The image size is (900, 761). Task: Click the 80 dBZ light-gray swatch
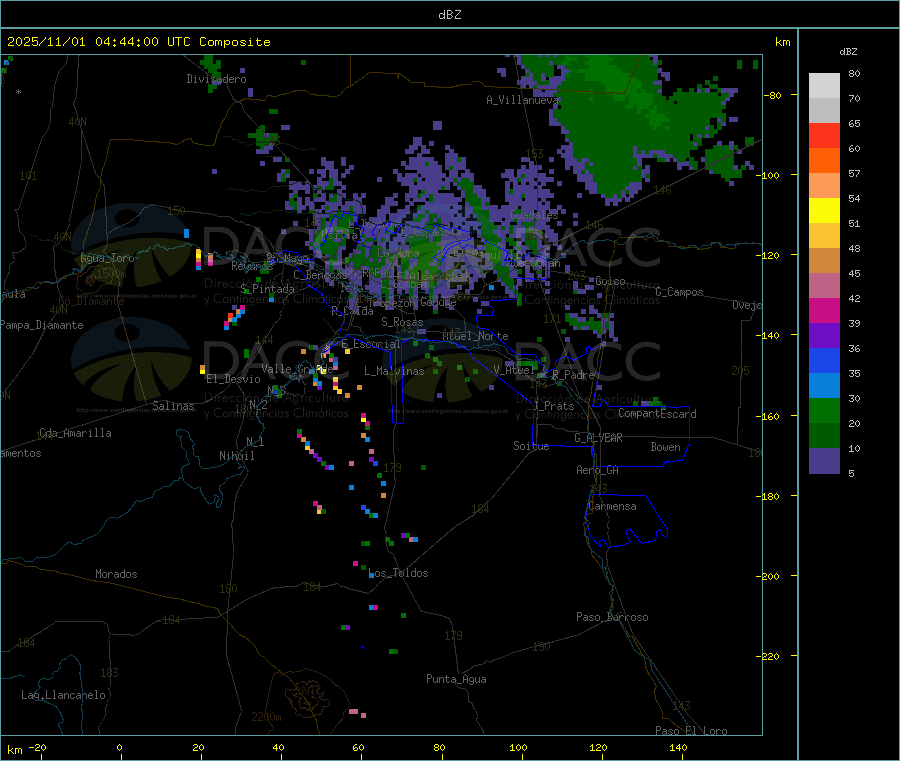pyautogui.click(x=824, y=86)
